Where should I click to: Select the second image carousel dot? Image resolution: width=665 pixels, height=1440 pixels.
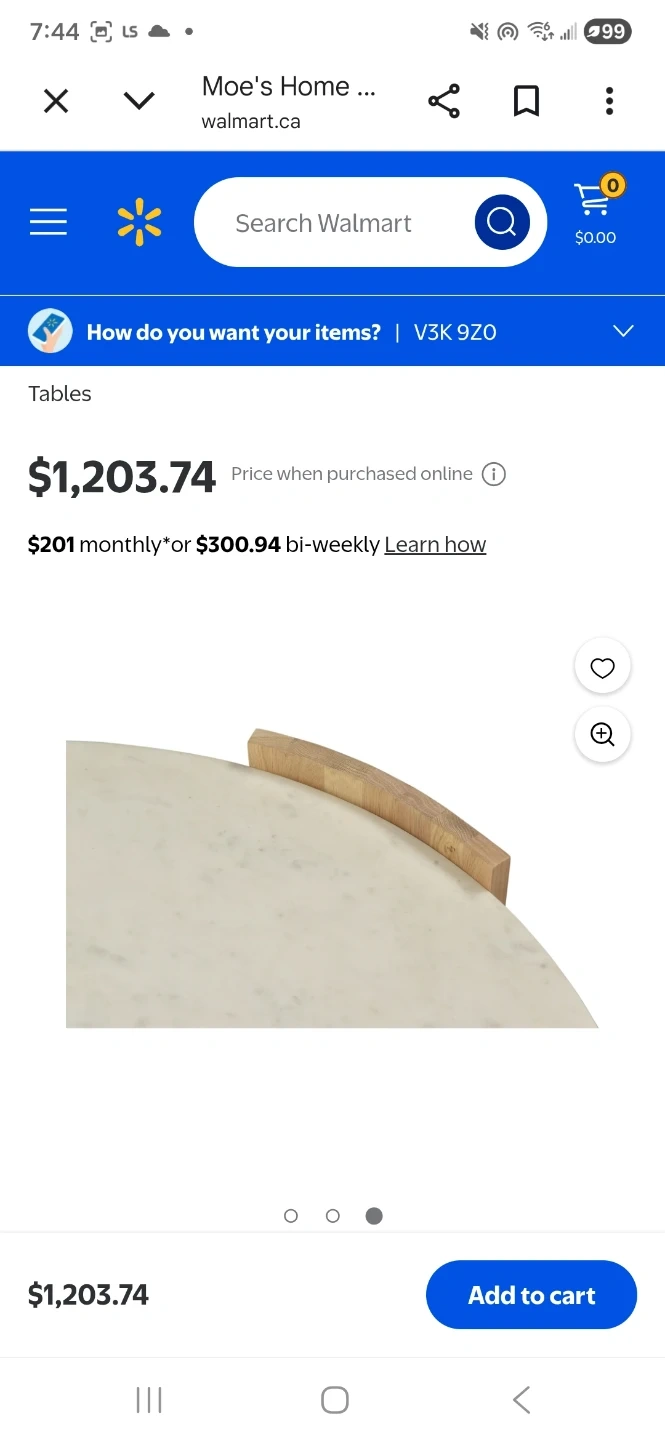coord(333,1216)
